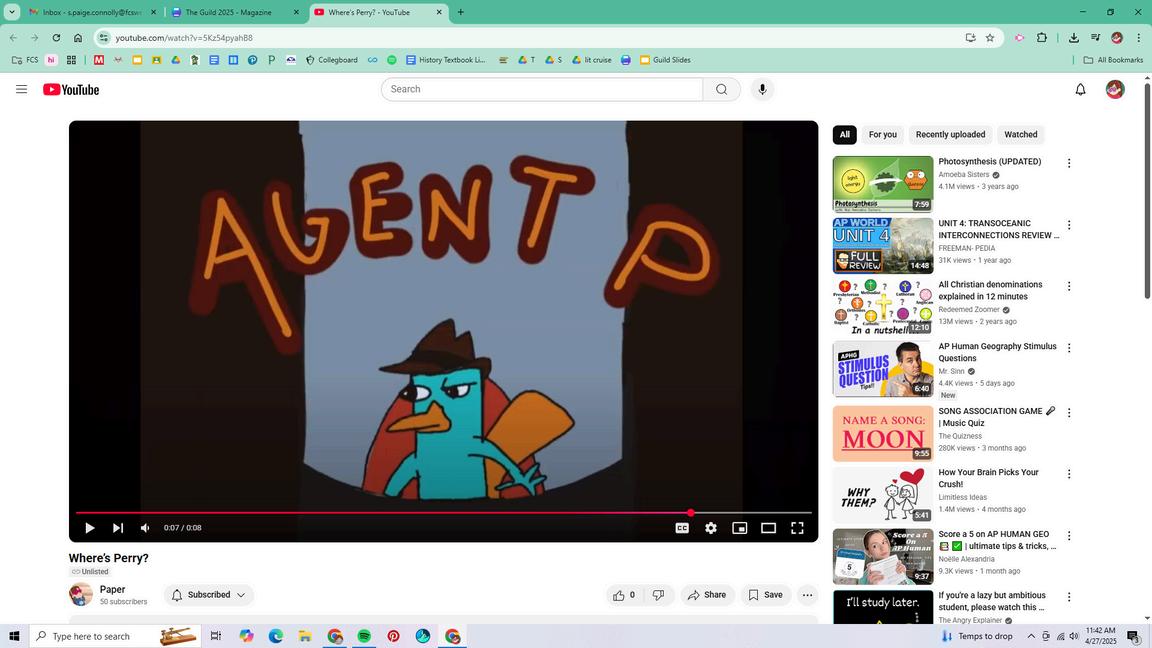Bookmark this page with the star
Screen dimensions: 1152x648
[x=990, y=37]
